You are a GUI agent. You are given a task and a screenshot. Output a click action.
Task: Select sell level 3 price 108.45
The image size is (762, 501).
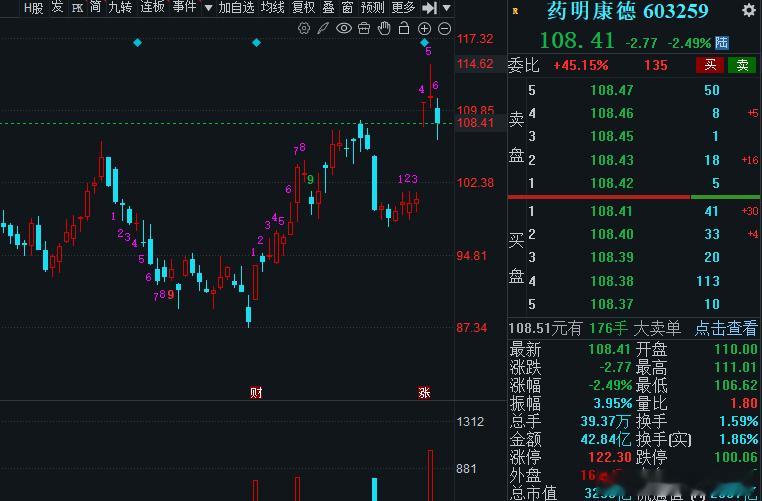click(612, 136)
